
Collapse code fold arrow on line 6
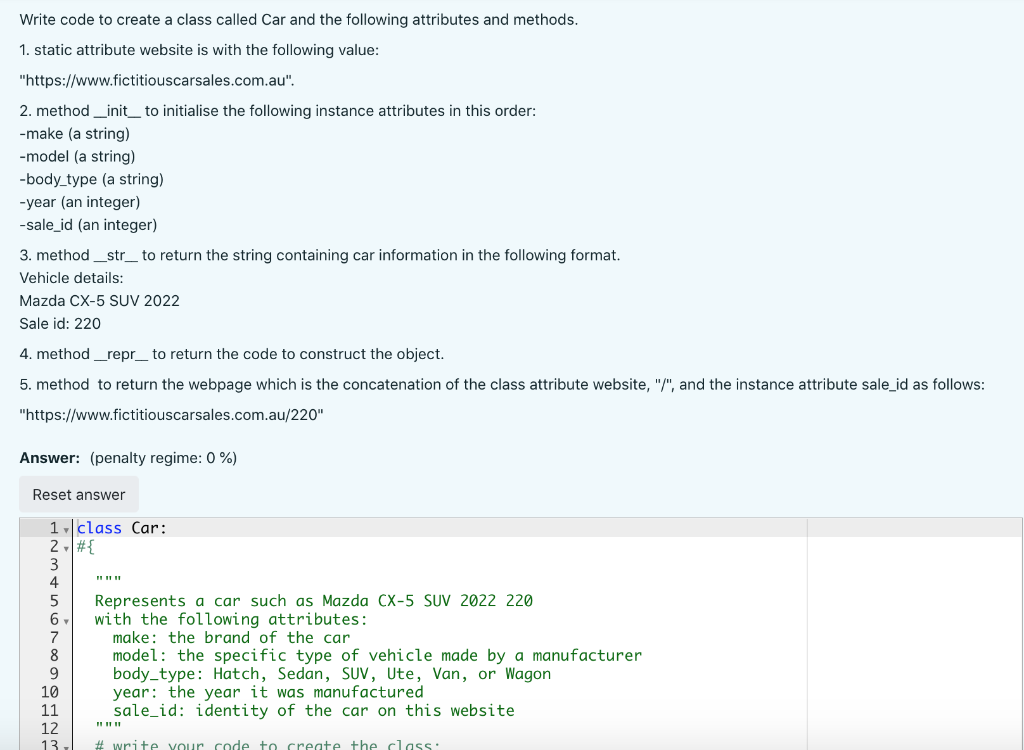(66, 621)
